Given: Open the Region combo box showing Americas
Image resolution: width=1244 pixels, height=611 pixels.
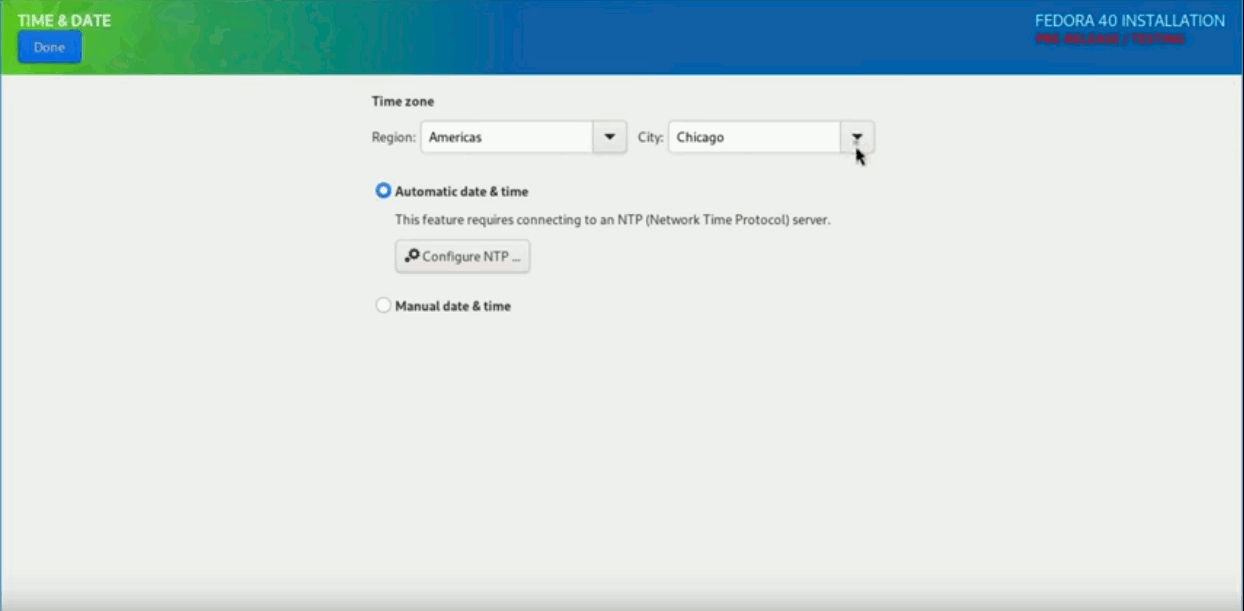Looking at the screenshot, I should pyautogui.click(x=524, y=137).
